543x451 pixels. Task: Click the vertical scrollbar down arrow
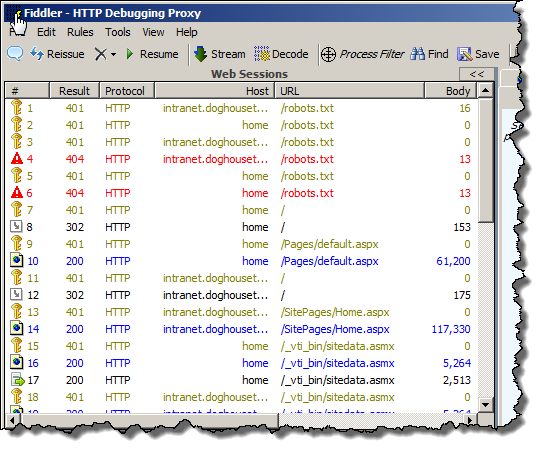486,404
